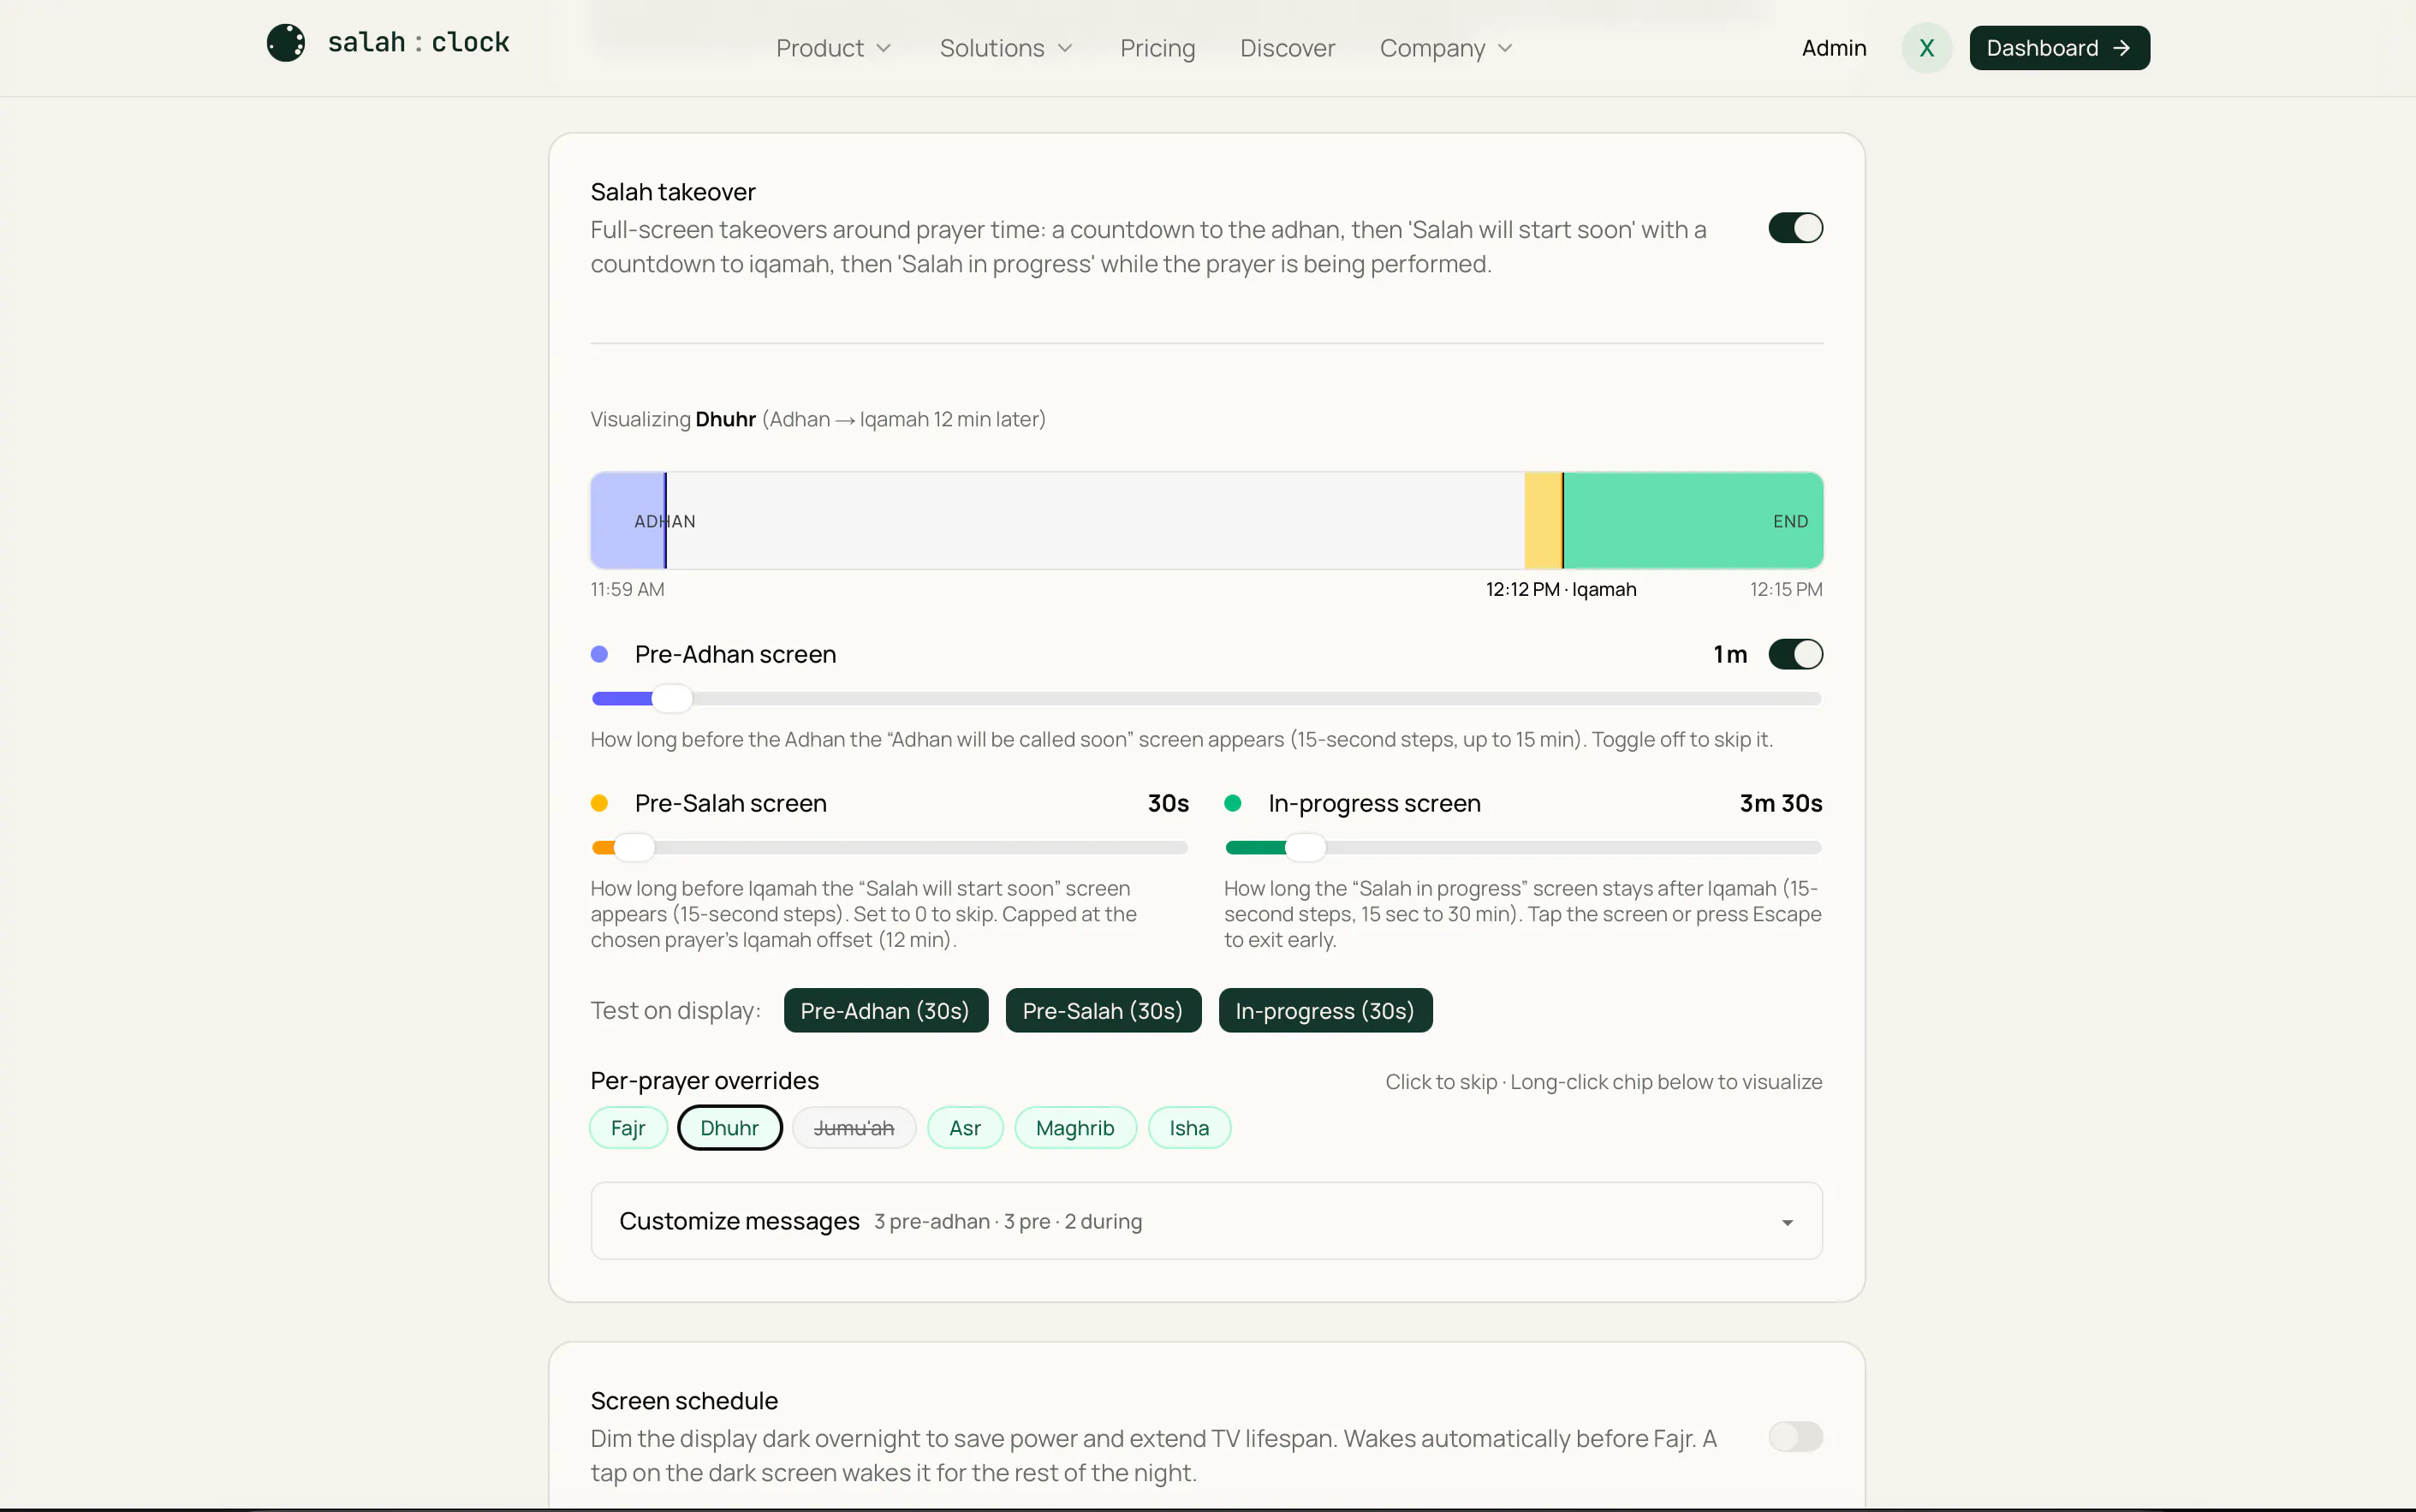
Task: Click the Dashboard arrow icon
Action: click(2121, 48)
